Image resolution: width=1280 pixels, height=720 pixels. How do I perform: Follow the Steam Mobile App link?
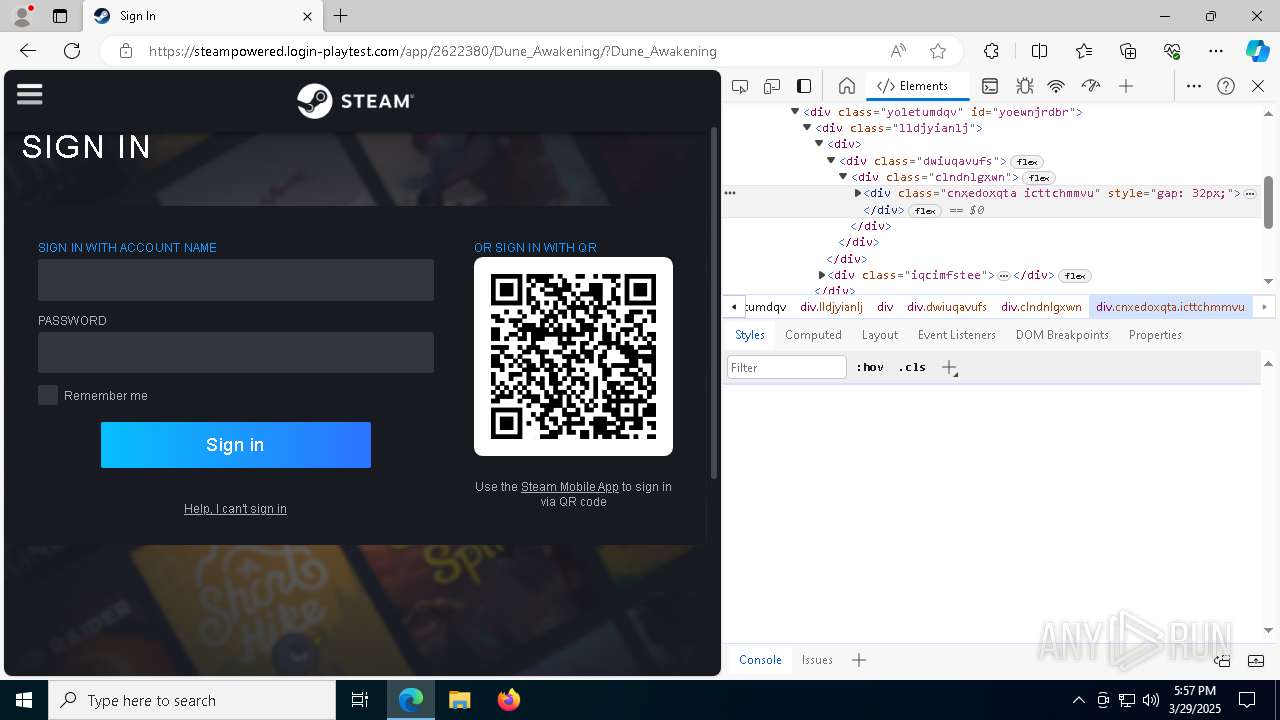[x=570, y=487]
